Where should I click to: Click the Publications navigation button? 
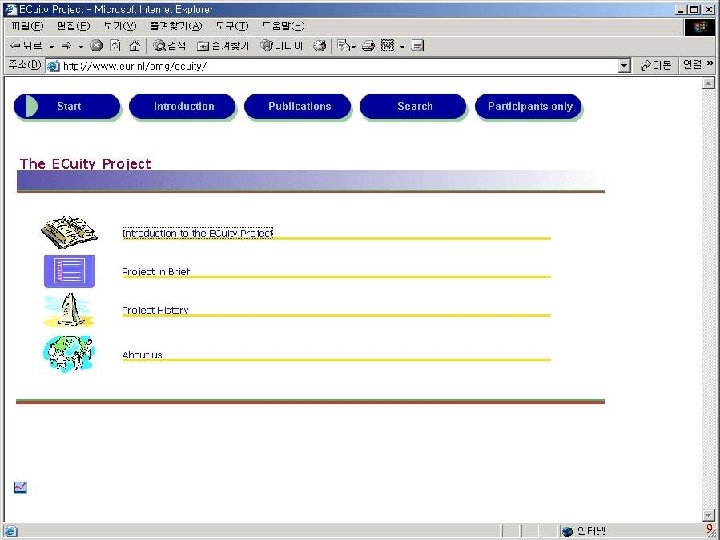(x=298, y=107)
